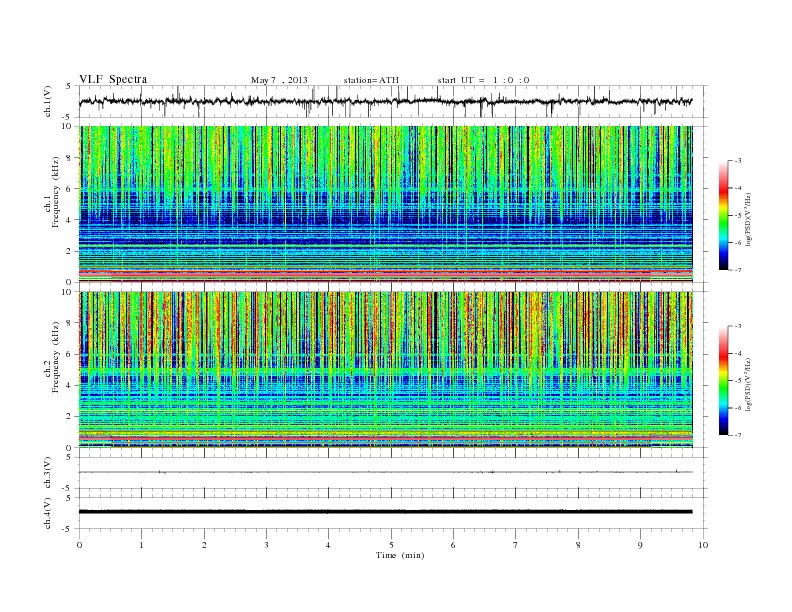Screen dimensions: 792x612
Task: Click the "2" kHz tick of ch.2 spectrogram
Action: [x=70, y=417]
